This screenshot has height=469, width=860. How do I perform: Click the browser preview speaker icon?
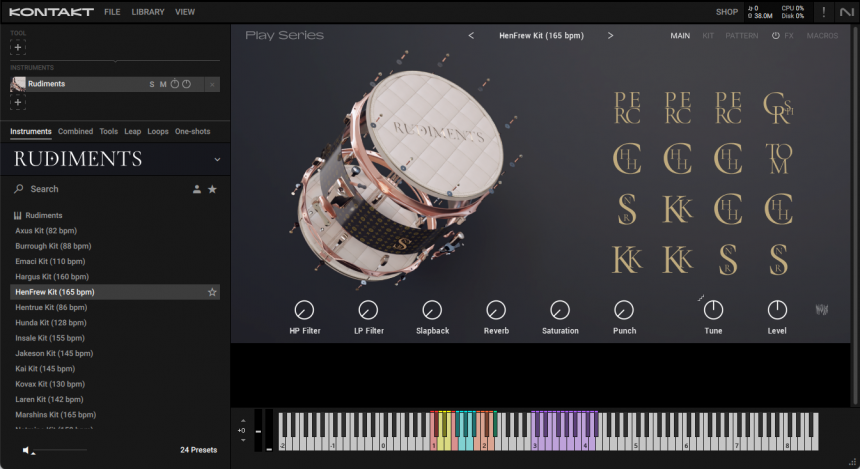point(26,450)
